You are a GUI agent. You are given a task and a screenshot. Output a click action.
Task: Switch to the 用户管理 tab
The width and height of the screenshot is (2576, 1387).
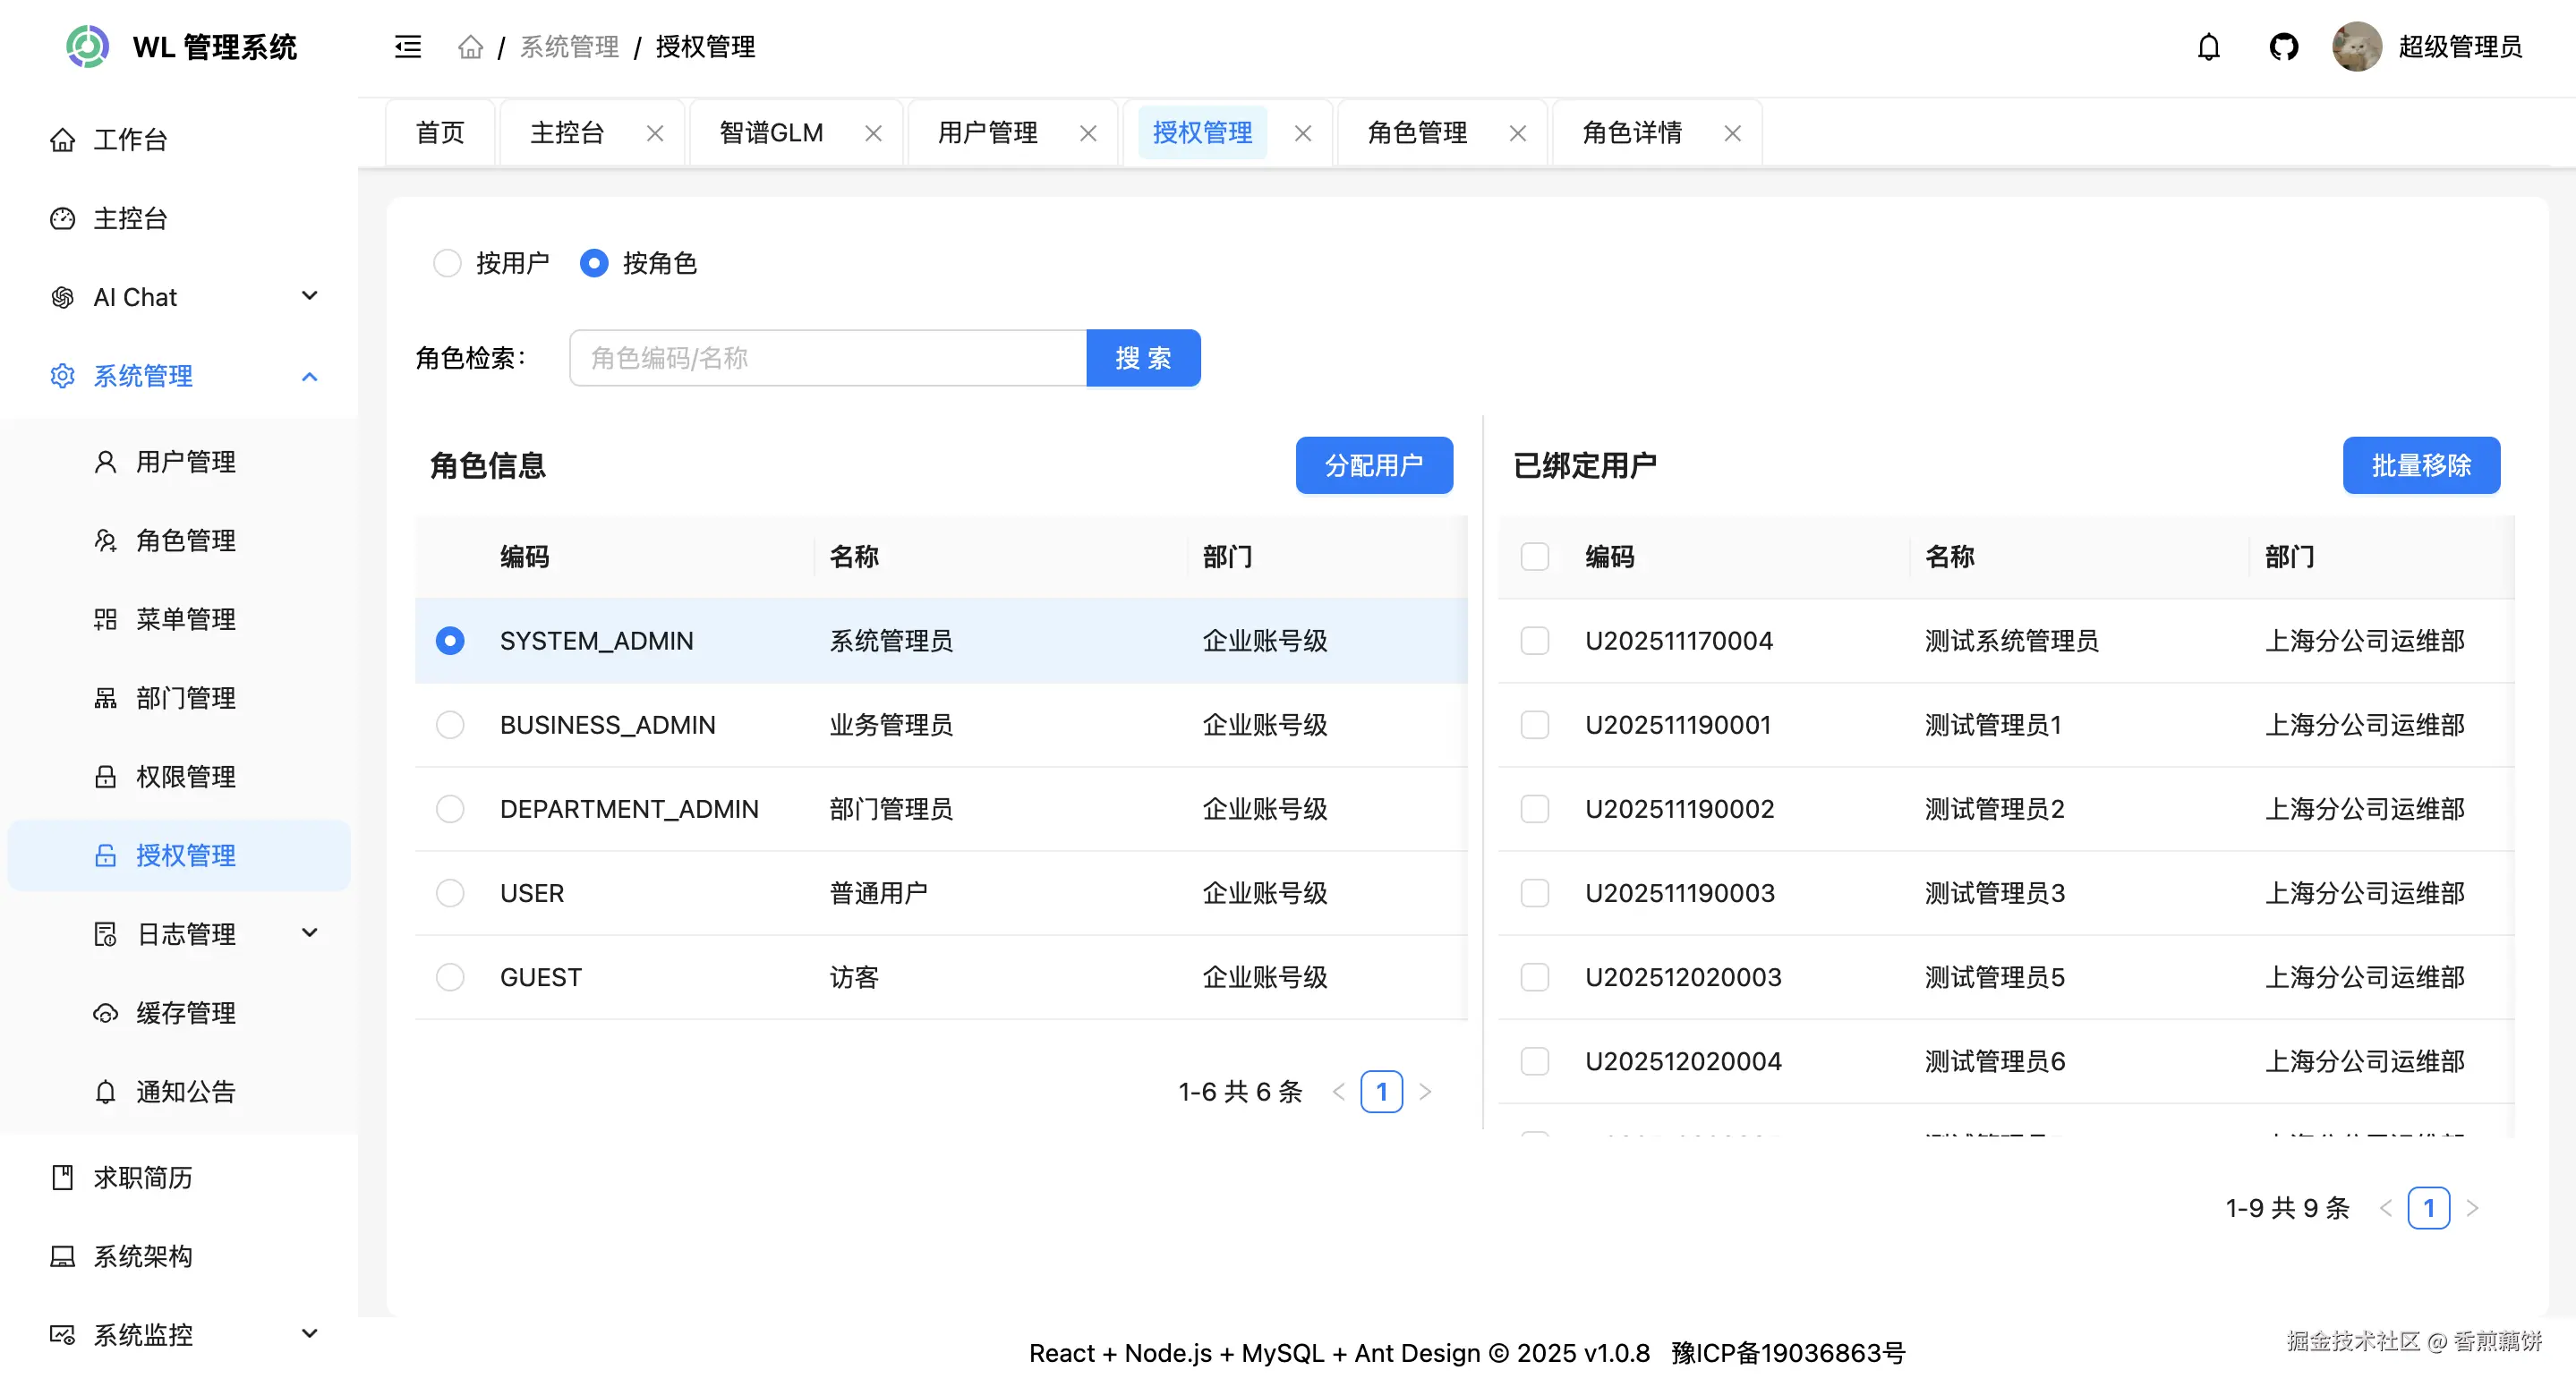pos(987,133)
